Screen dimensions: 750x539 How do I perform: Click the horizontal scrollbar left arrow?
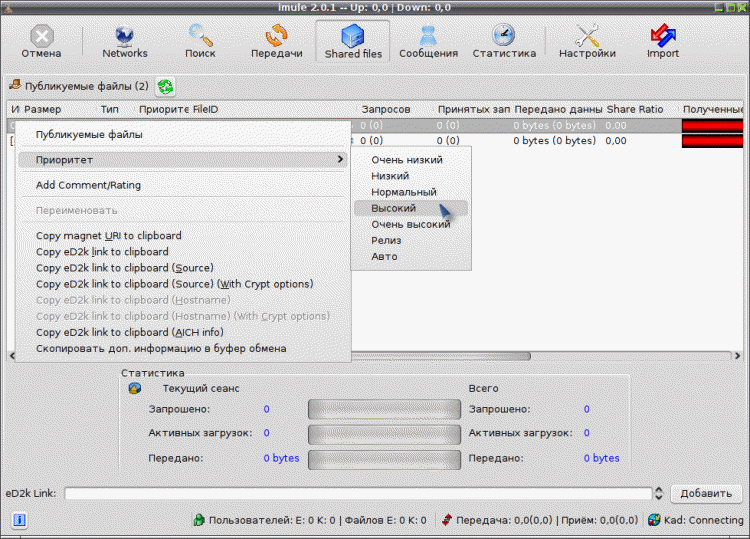pos(12,356)
